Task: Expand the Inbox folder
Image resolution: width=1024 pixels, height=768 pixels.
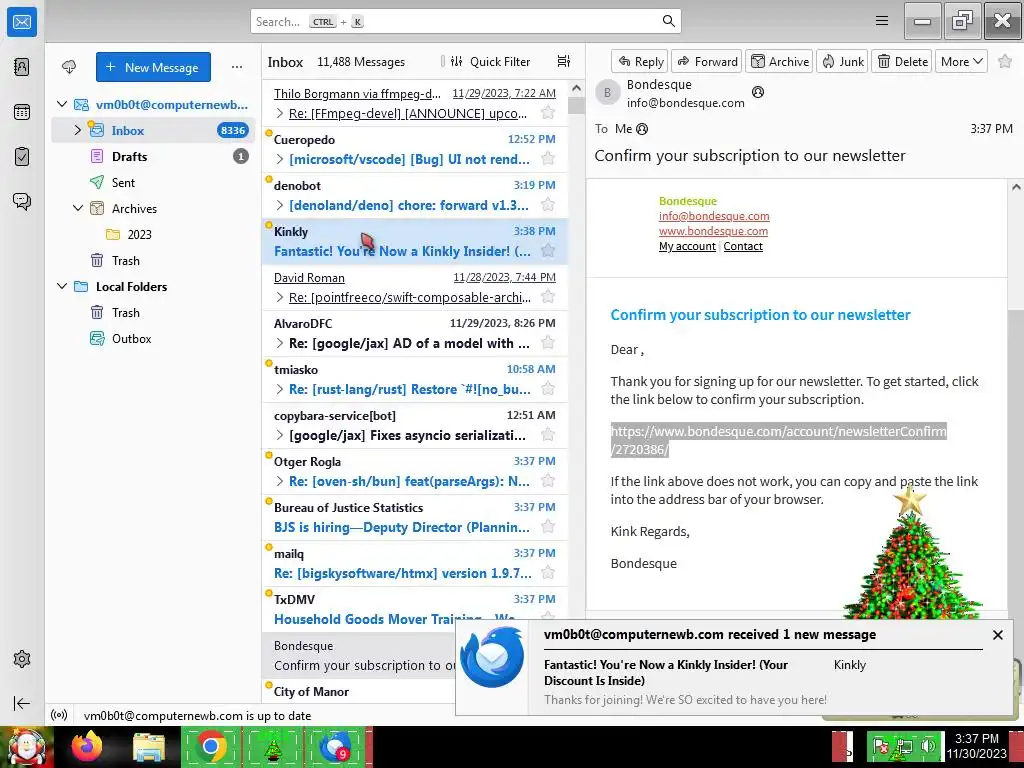Action: 78,130
